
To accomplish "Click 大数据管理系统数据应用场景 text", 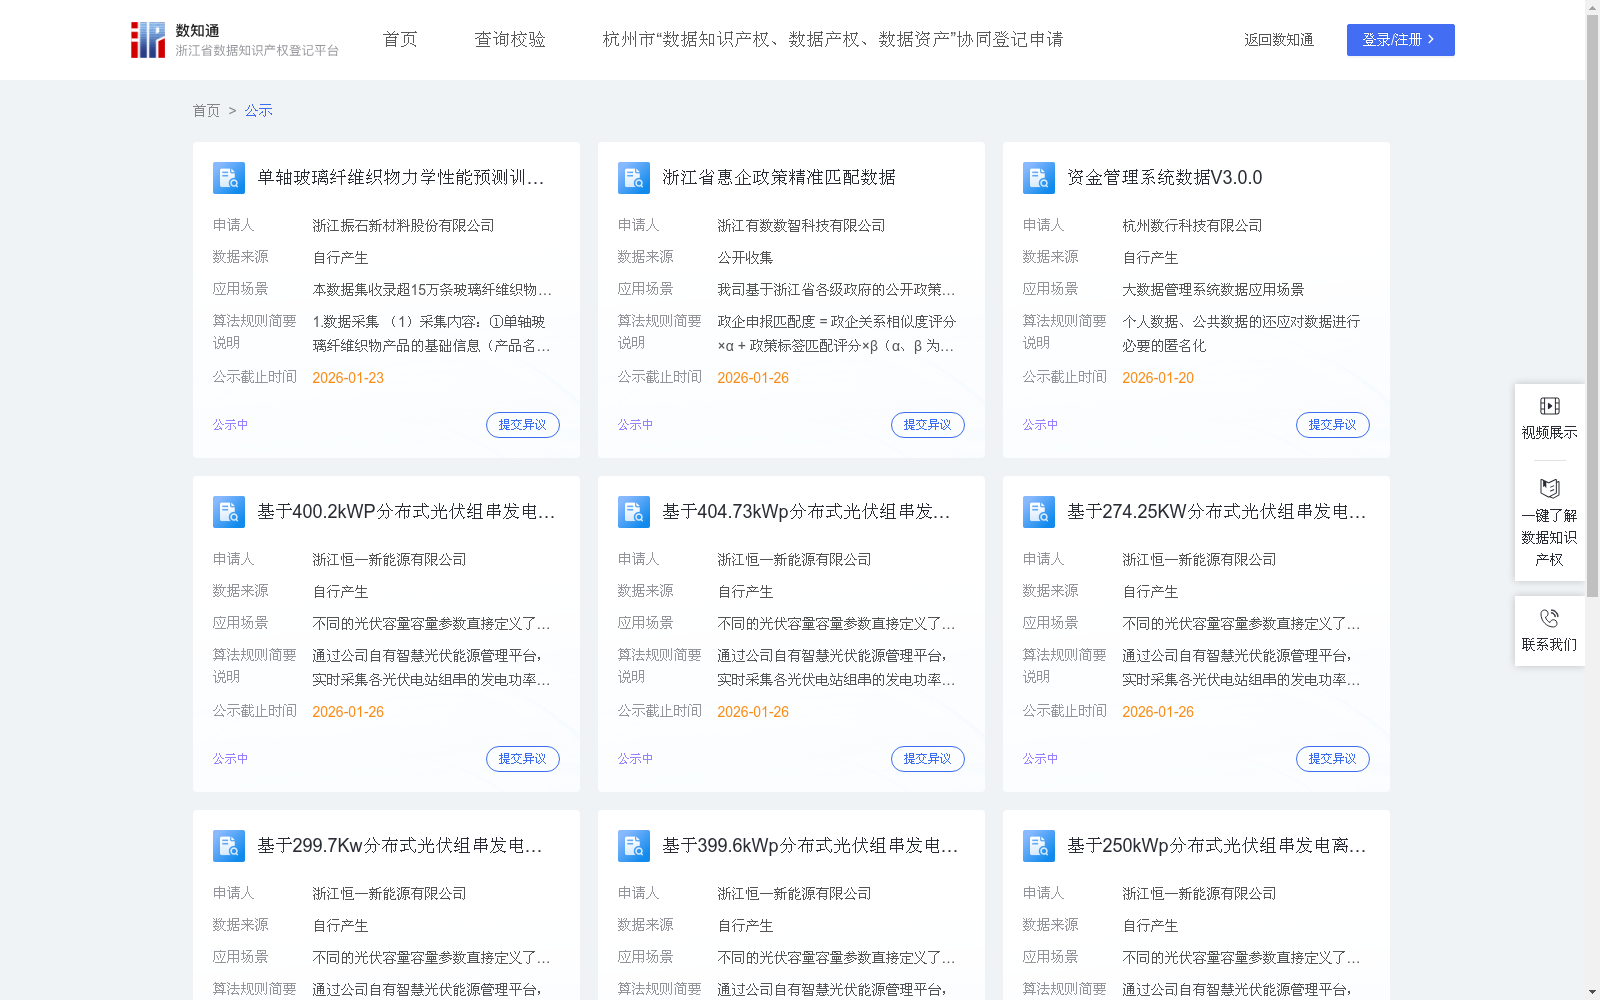I will point(1213,290).
